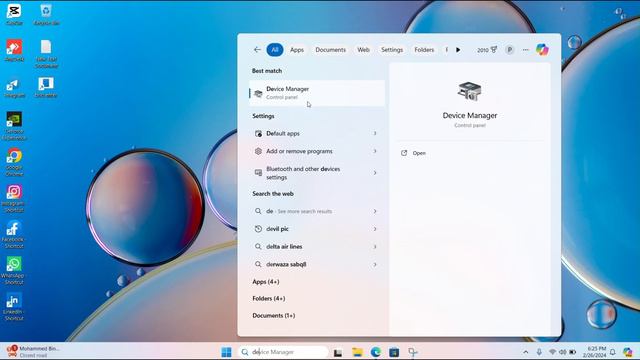Select the GeForce Experience desktop icon
This screenshot has width=640, height=360.
coord(14,126)
